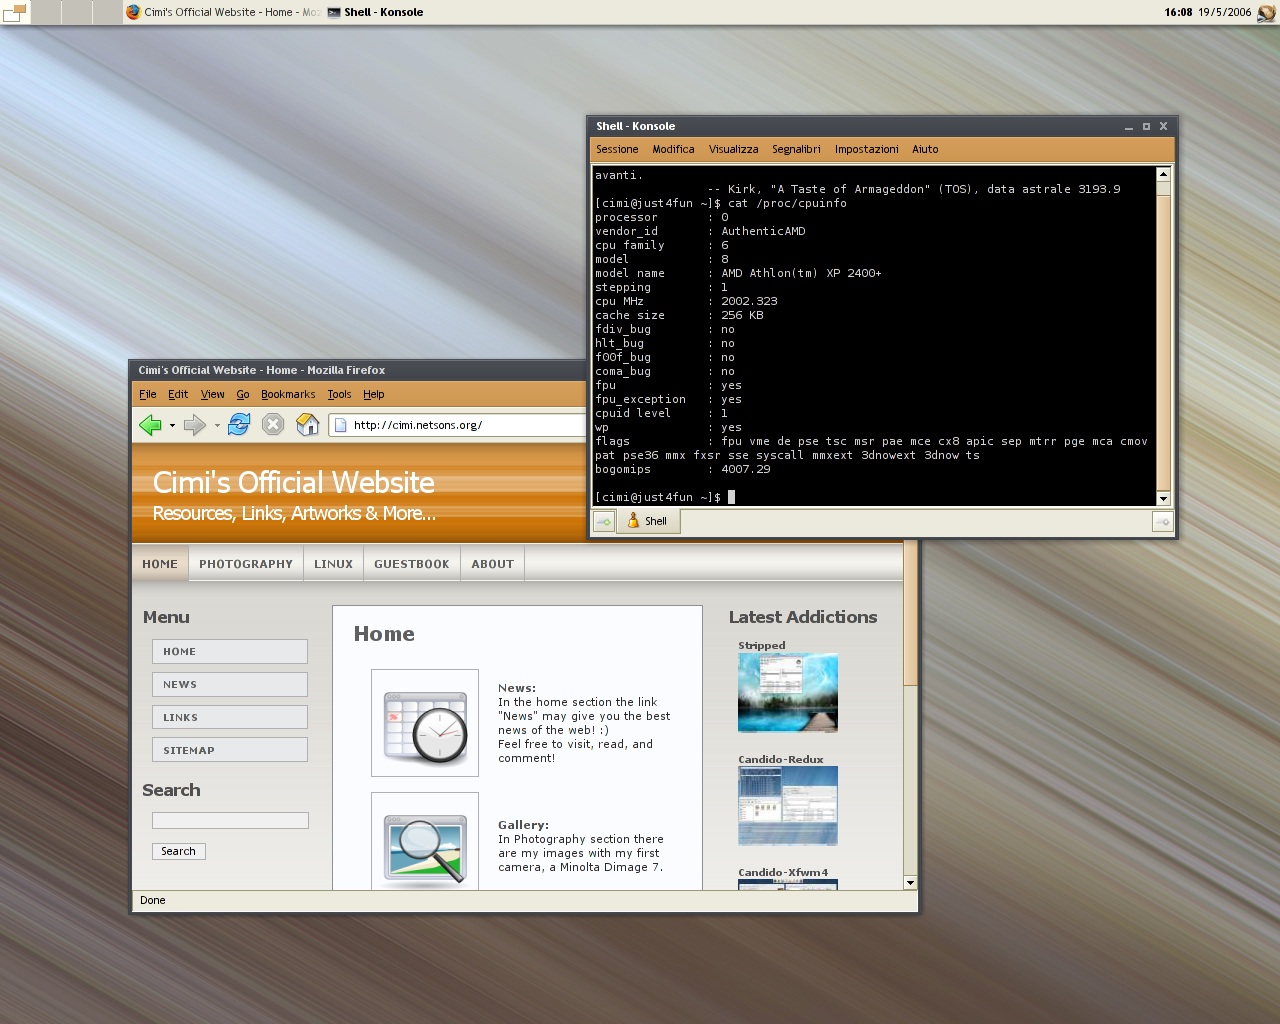Click LINKS link in sidebar Menu
The width and height of the screenshot is (1280, 1024).
[230, 717]
